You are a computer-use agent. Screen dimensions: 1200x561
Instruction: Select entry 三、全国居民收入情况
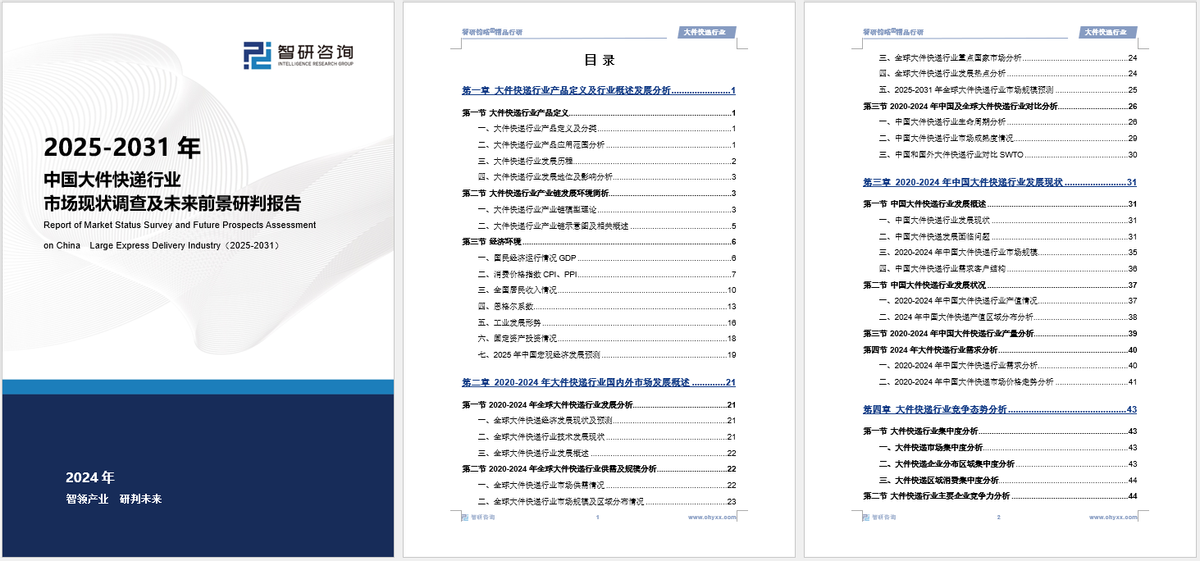(x=606, y=290)
